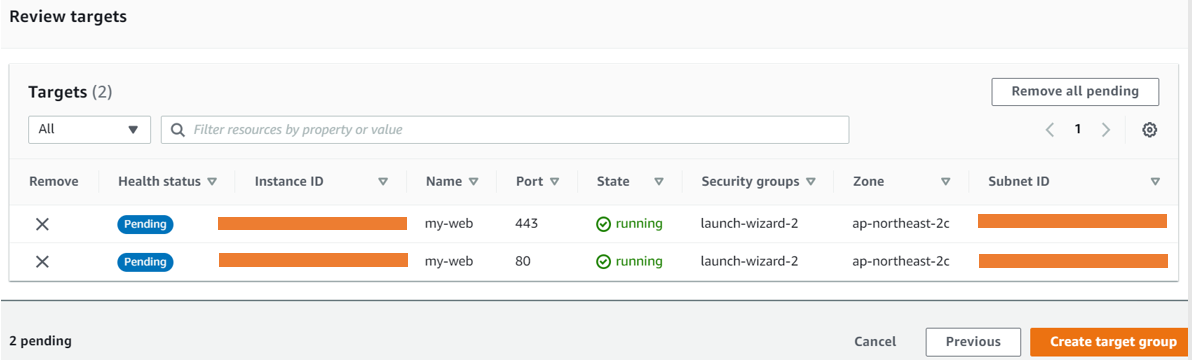
Task: Go to next page arrow
Action: tap(1106, 130)
